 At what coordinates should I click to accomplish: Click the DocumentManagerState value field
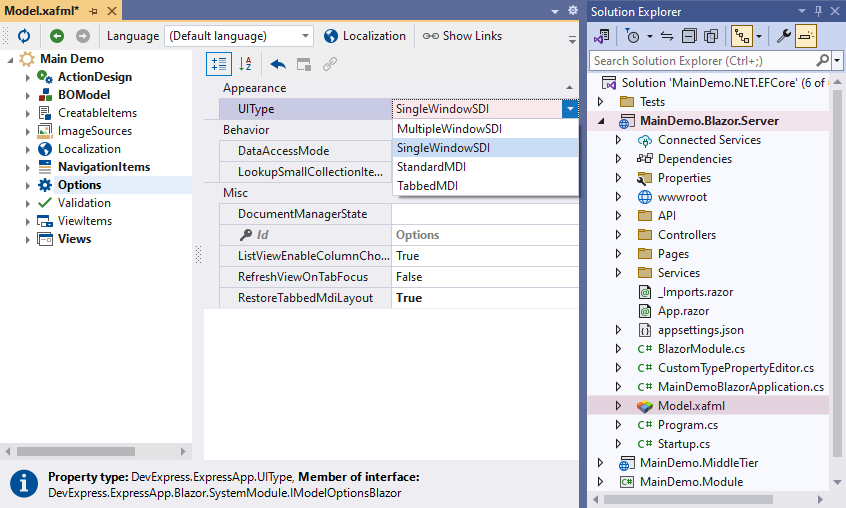pyautogui.click(x=485, y=214)
